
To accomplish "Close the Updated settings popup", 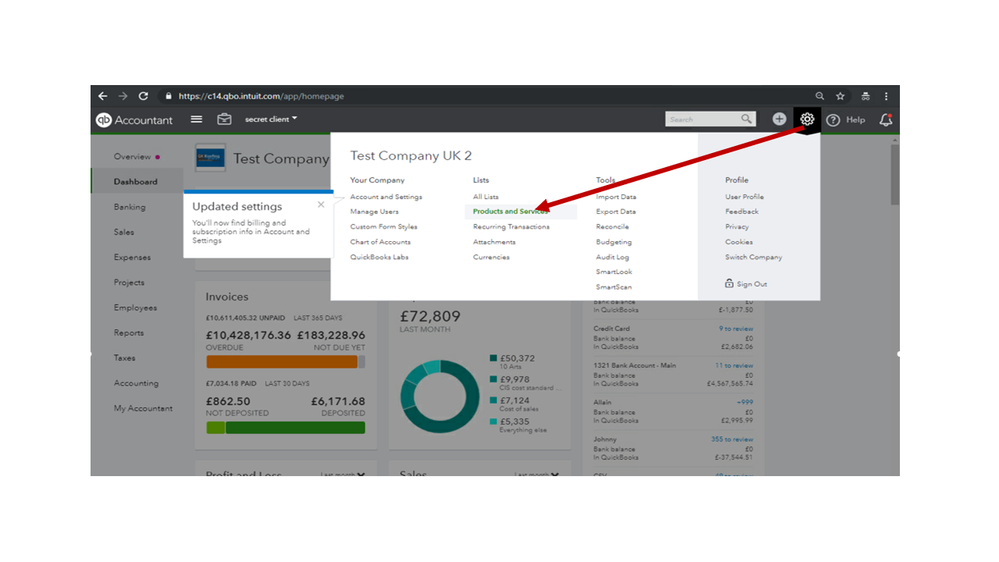I will [x=321, y=205].
